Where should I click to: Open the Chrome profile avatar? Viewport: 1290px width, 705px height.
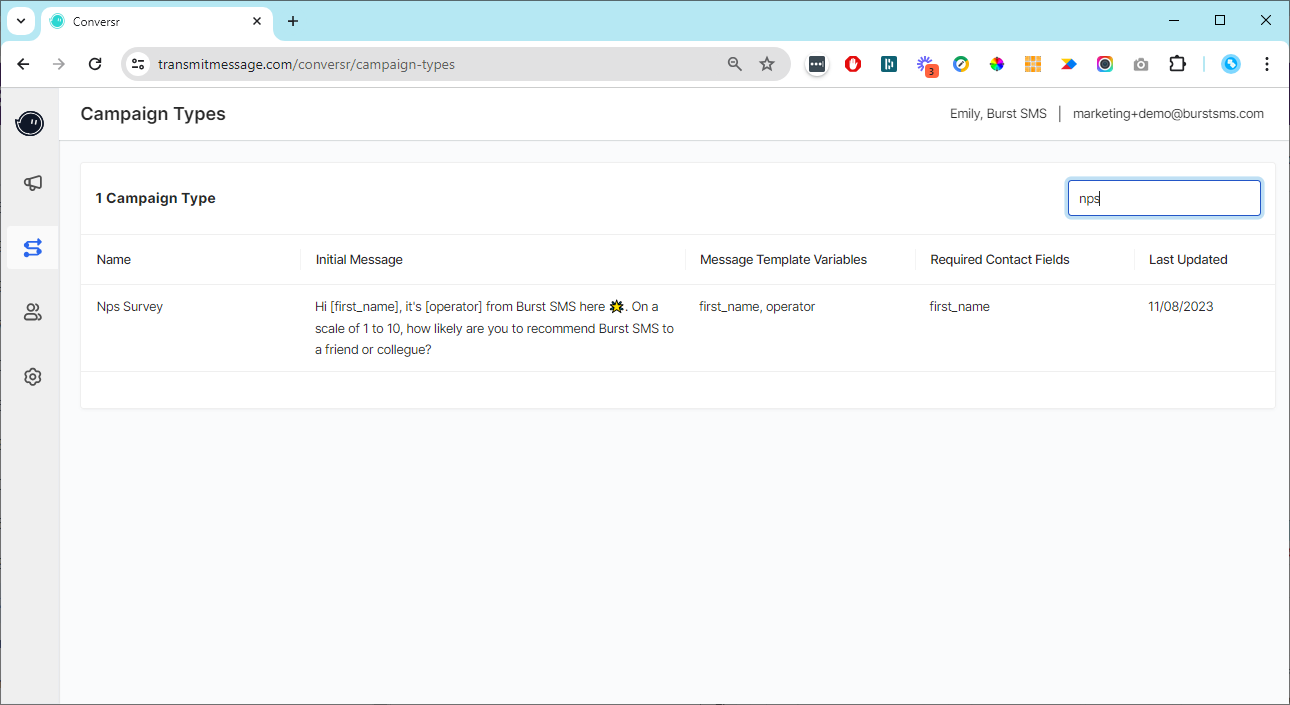click(x=1231, y=64)
